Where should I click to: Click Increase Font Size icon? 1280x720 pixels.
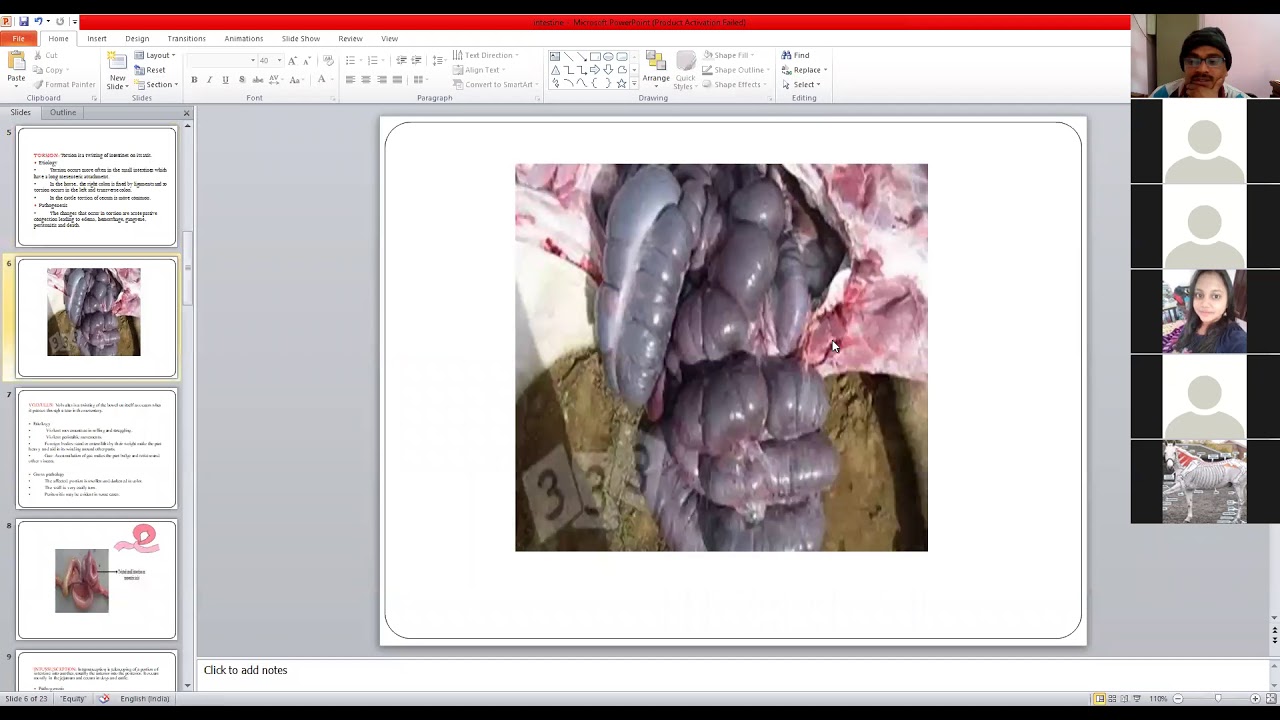point(292,61)
